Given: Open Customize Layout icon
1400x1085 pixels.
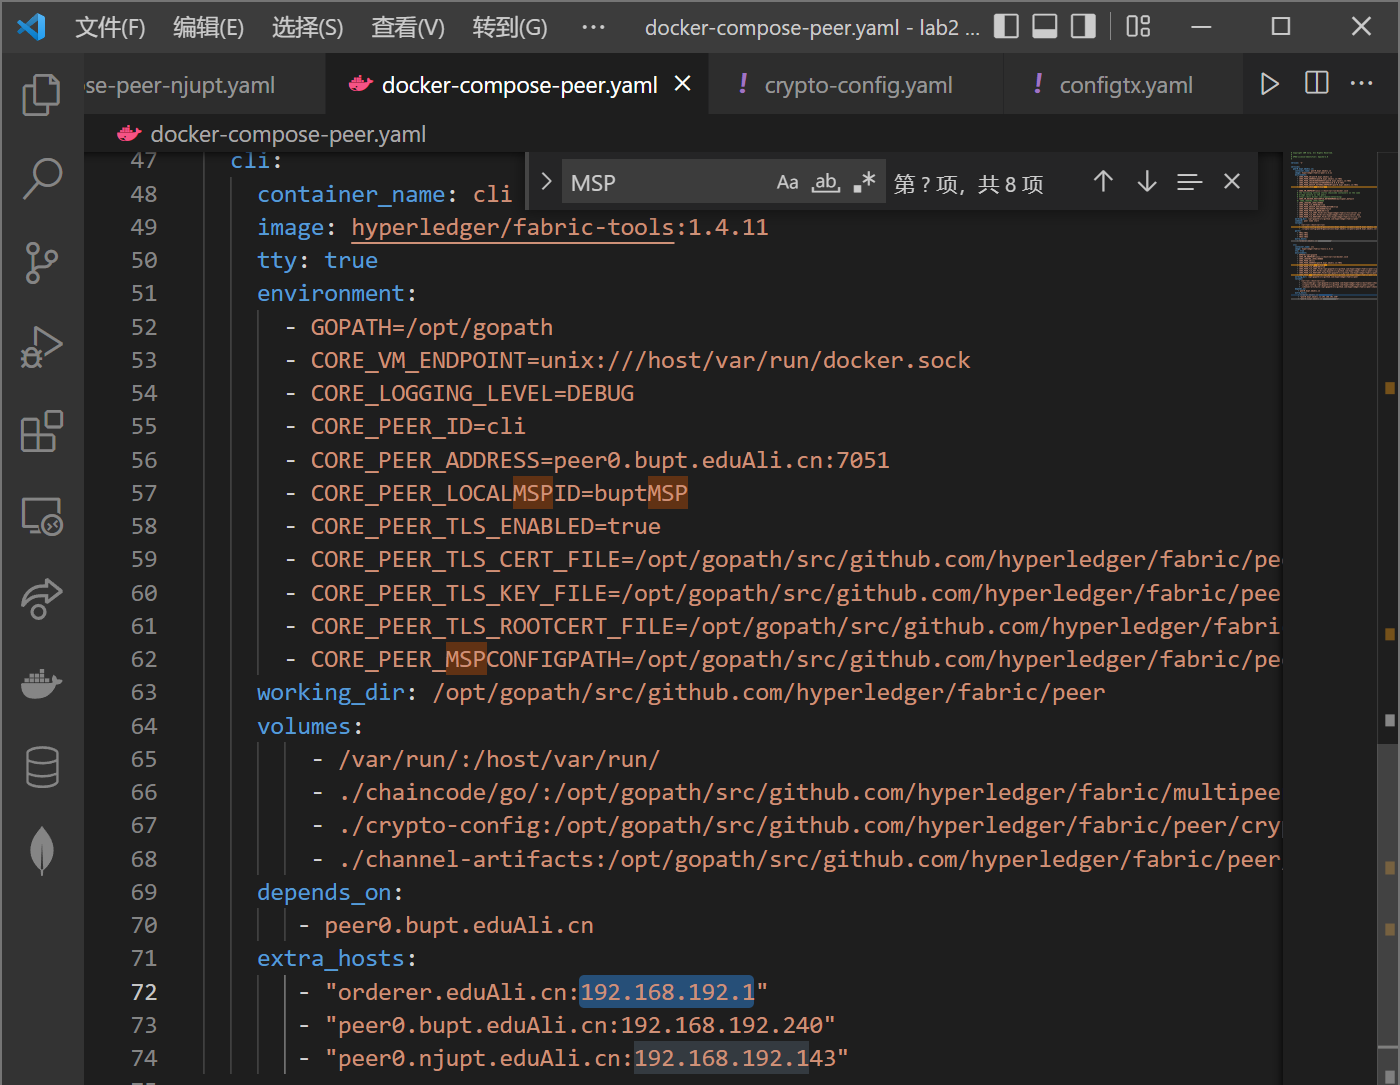Looking at the screenshot, I should point(1138,27).
